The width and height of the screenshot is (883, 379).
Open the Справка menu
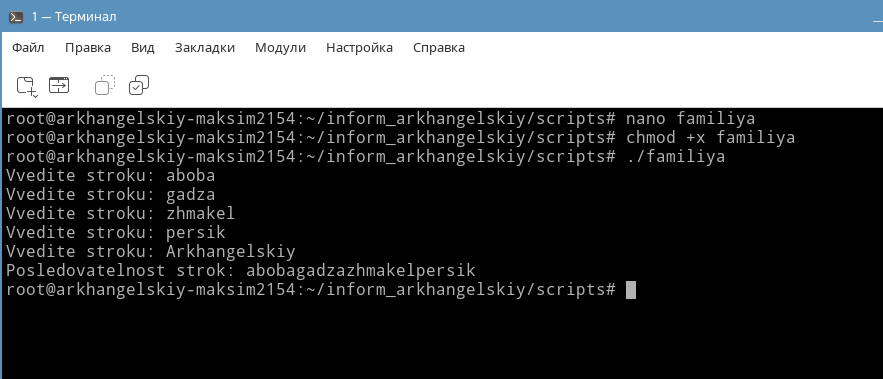[439, 48]
